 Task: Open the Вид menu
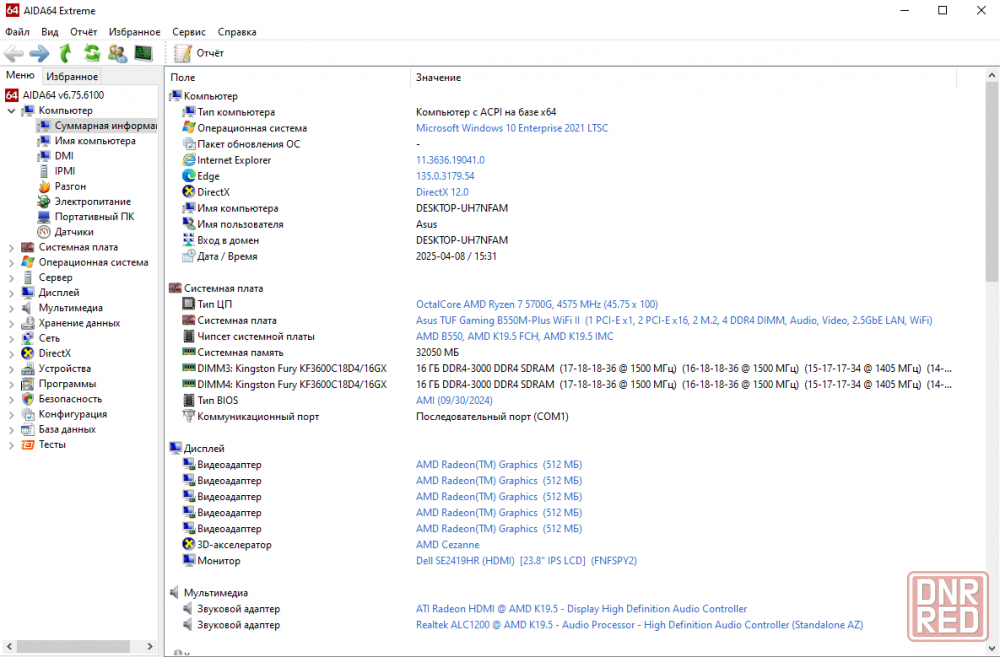pos(50,32)
